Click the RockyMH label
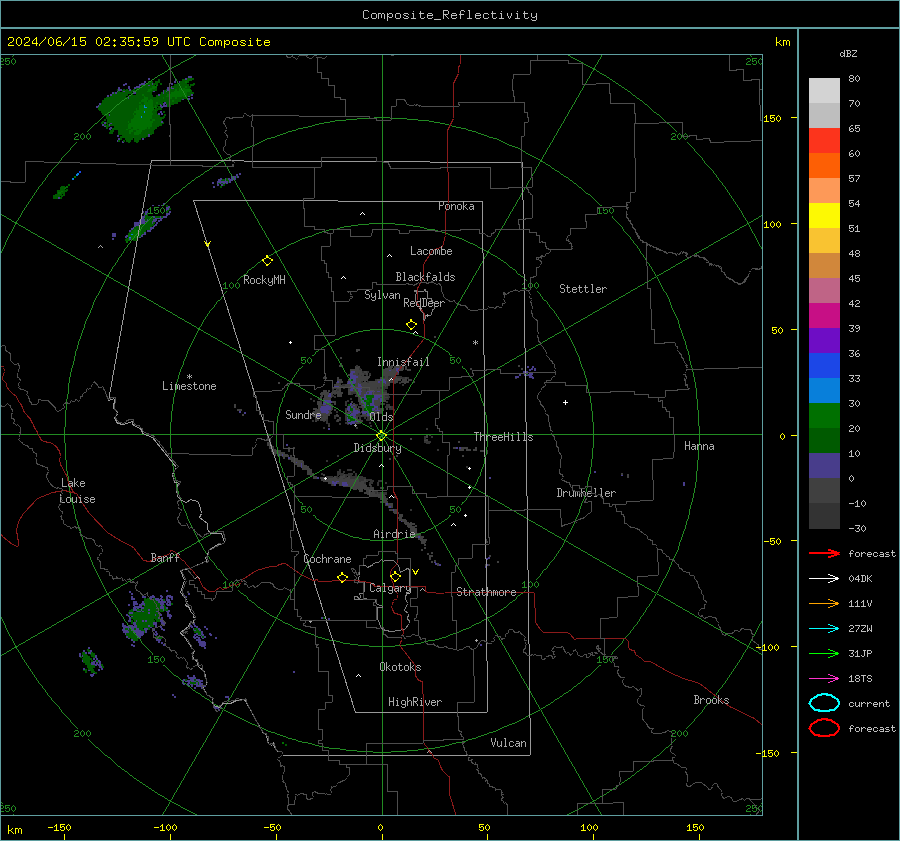 click(264, 280)
